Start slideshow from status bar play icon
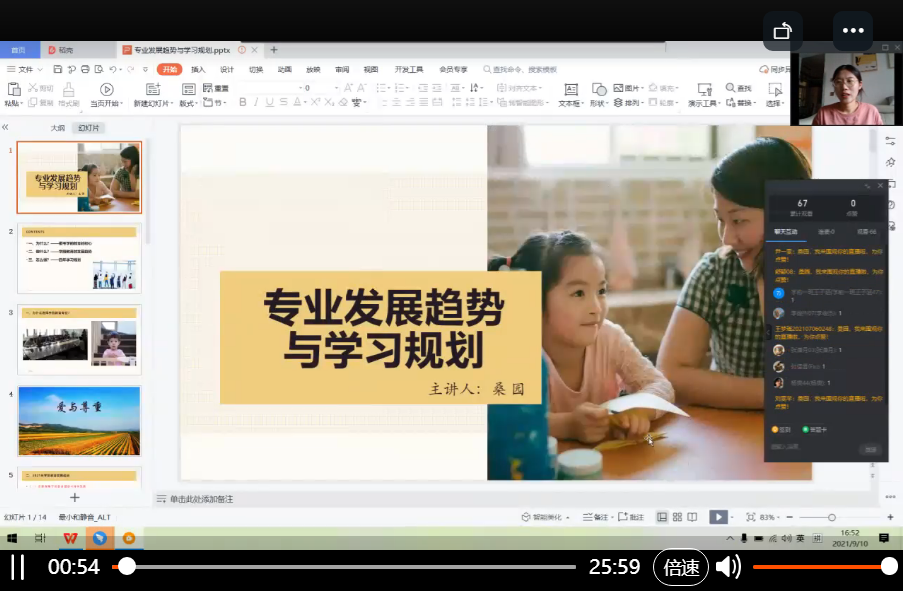Viewport: 903px width, 591px height. coord(717,517)
